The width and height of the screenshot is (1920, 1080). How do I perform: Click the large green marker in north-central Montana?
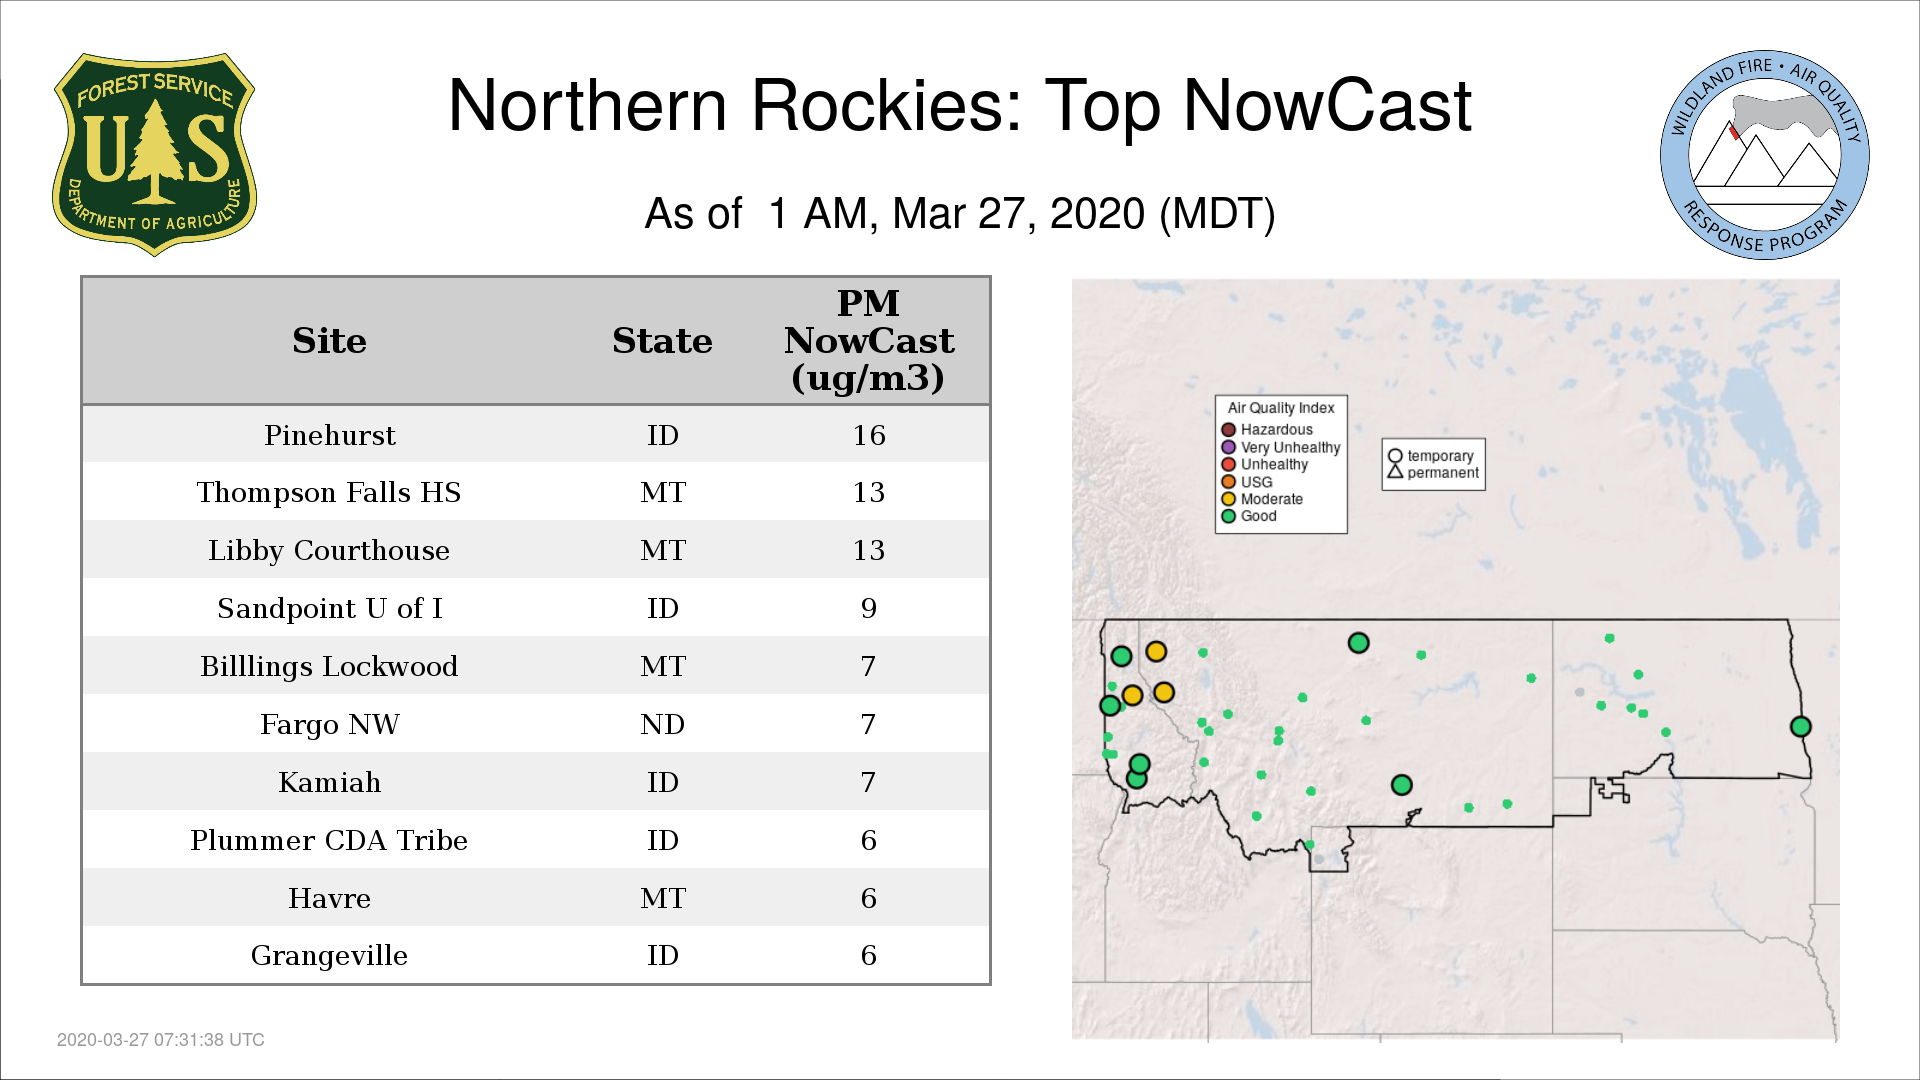[x=1358, y=643]
